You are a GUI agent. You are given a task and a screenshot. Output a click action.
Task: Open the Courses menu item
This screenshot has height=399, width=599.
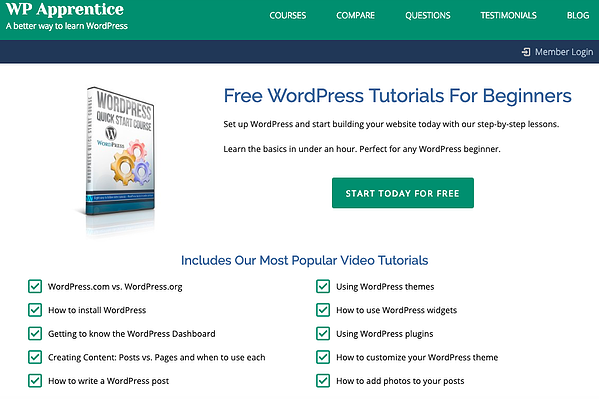click(x=288, y=15)
